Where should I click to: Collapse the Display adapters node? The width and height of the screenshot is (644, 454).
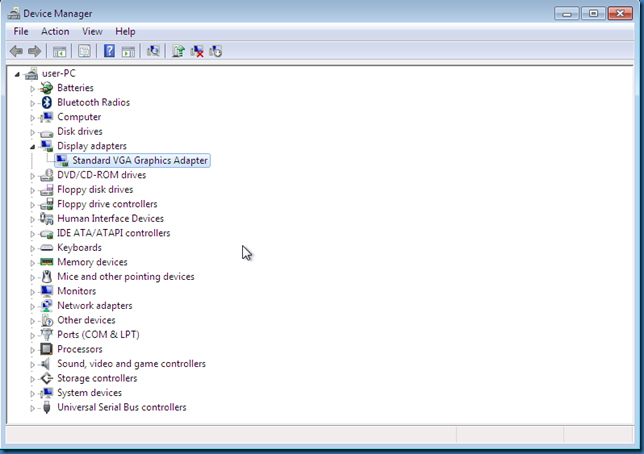click(x=32, y=147)
